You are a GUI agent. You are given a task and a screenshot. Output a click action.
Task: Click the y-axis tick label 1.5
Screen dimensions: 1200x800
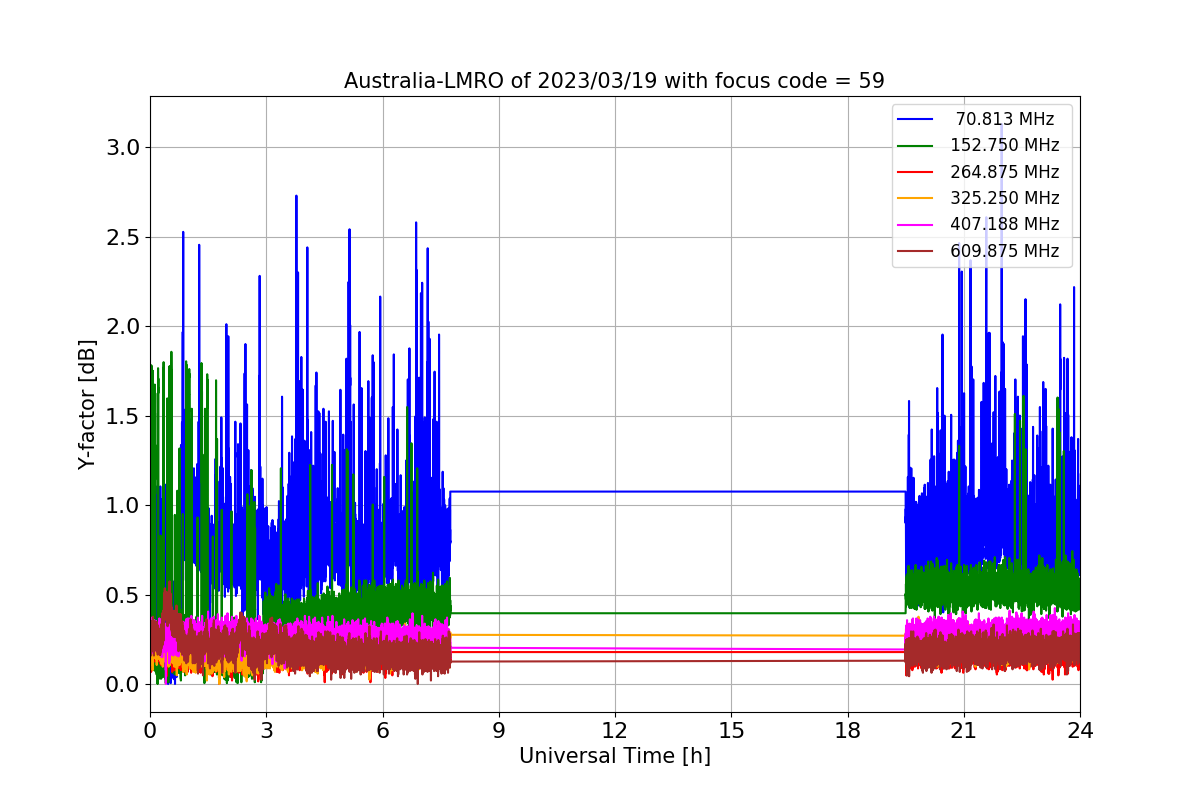tap(124, 417)
